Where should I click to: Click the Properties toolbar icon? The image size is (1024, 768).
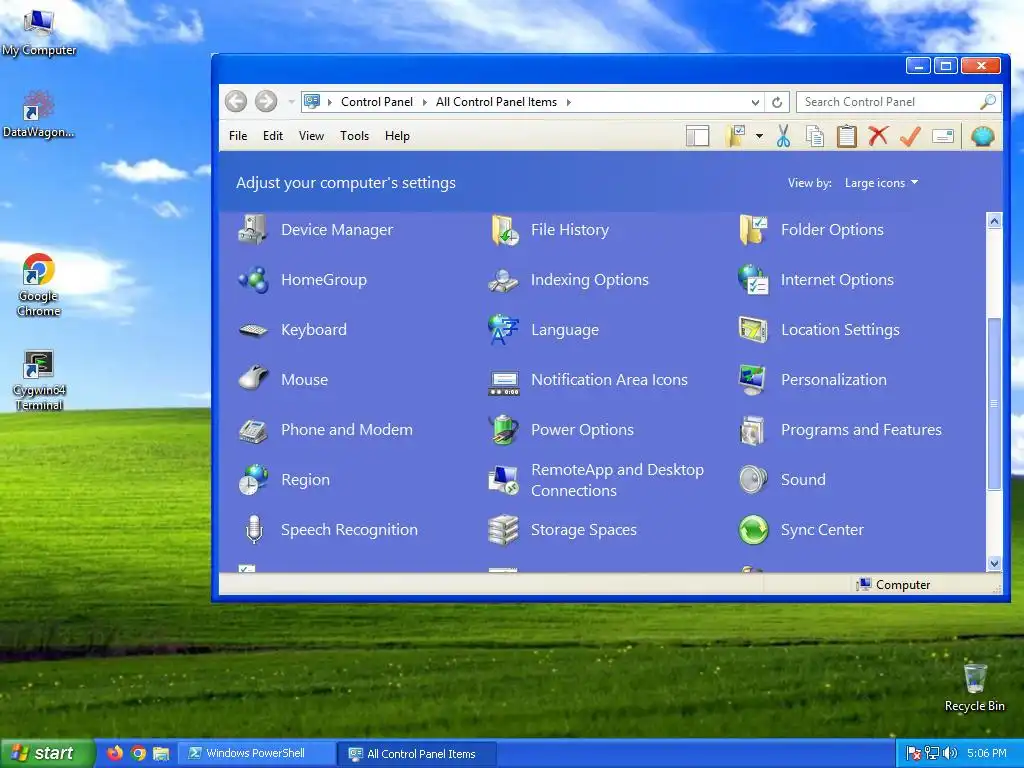pyautogui.click(x=942, y=136)
